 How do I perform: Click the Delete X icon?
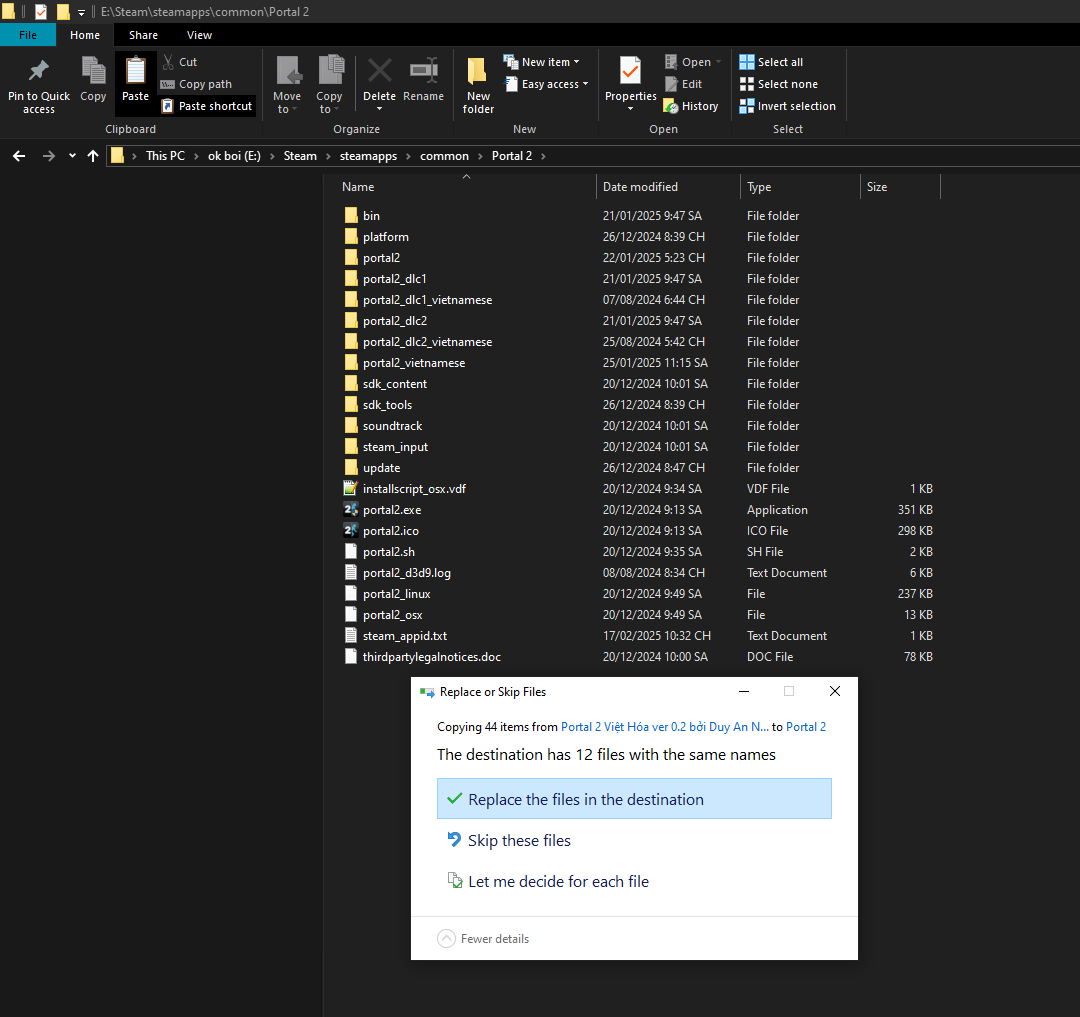(380, 70)
